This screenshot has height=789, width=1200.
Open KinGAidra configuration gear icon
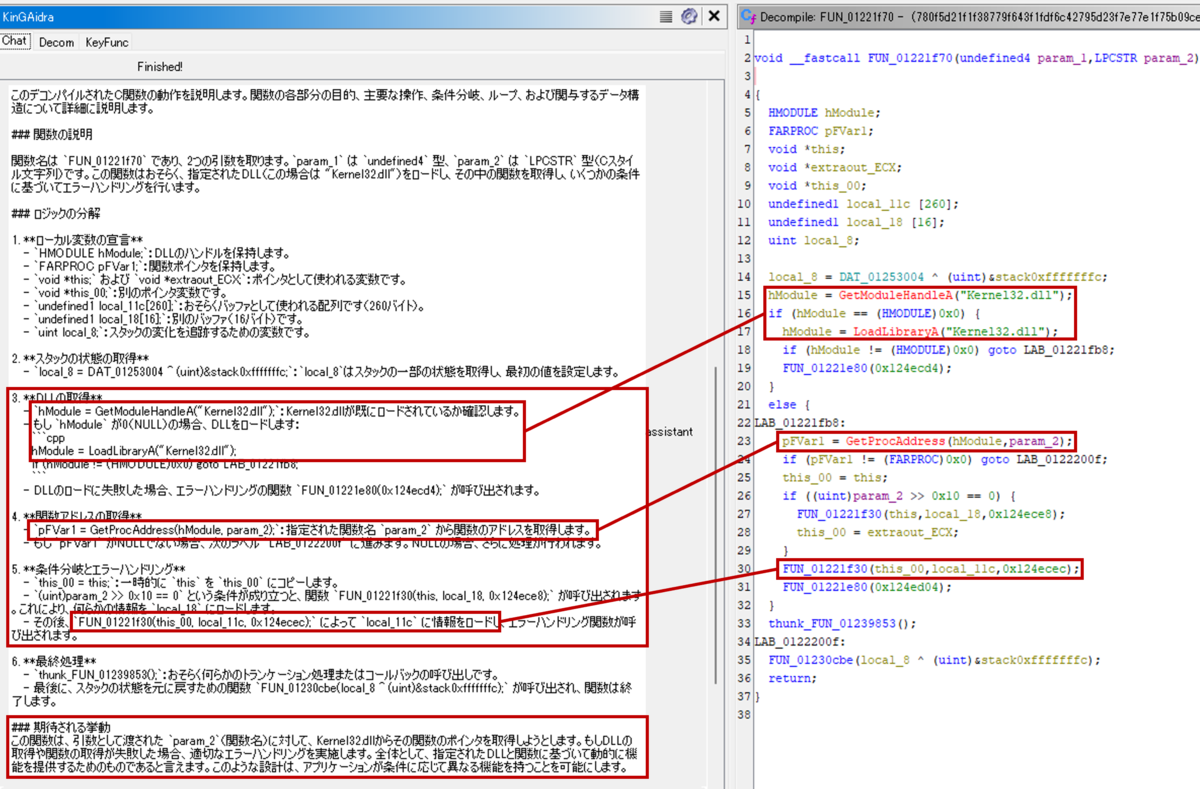(689, 16)
